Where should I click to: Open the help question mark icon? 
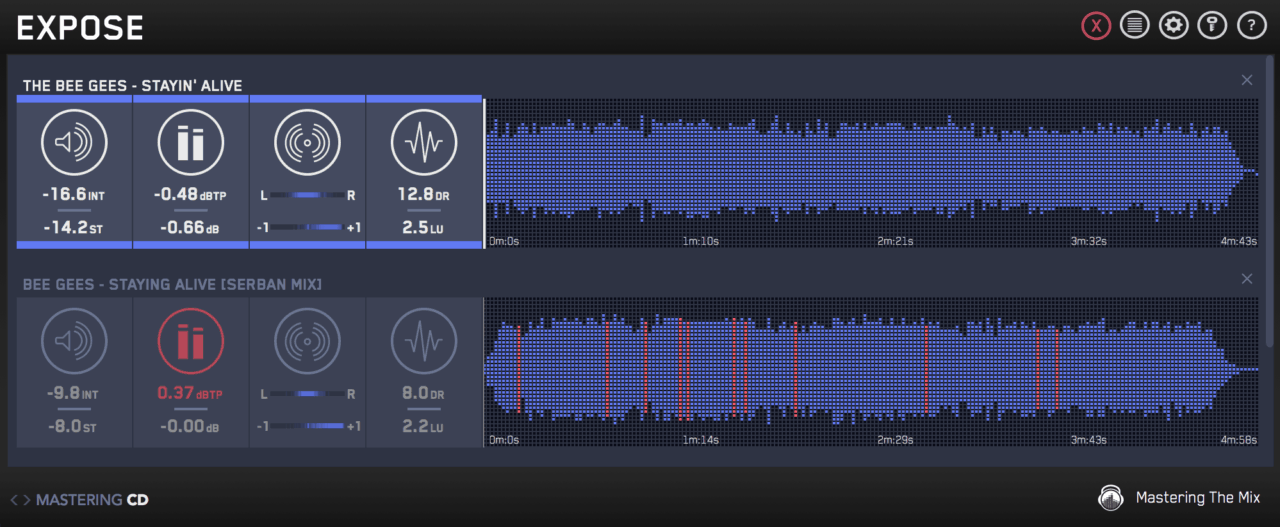coord(1252,26)
